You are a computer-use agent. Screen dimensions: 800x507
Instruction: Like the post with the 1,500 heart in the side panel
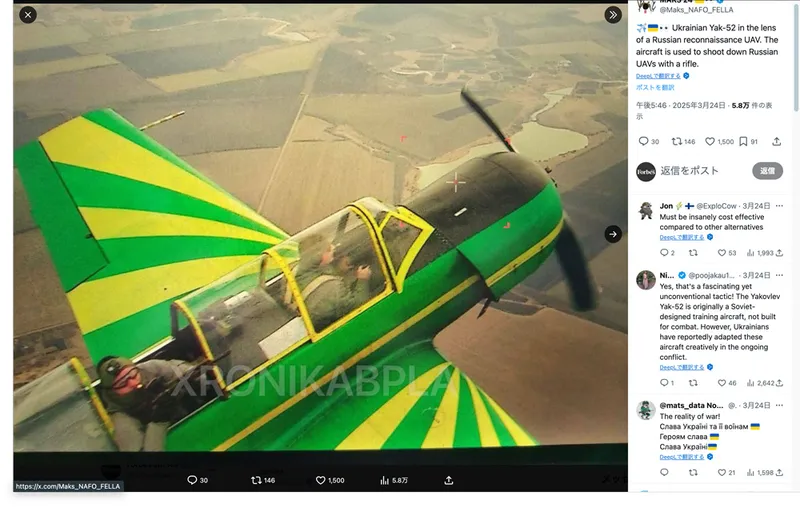(719, 141)
